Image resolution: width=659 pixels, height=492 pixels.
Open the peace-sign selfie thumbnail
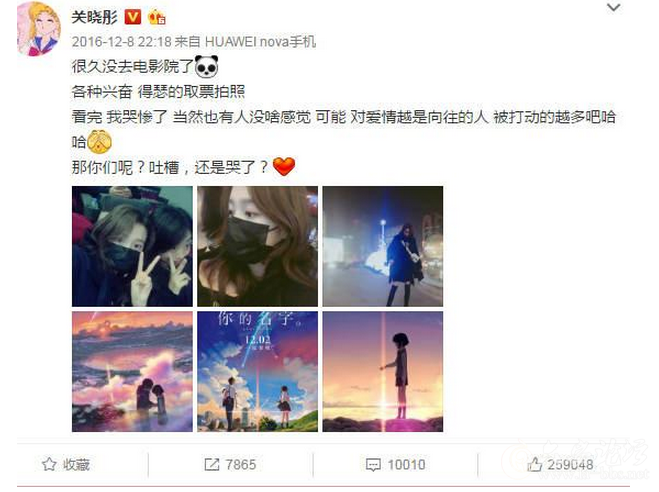[x=132, y=246]
